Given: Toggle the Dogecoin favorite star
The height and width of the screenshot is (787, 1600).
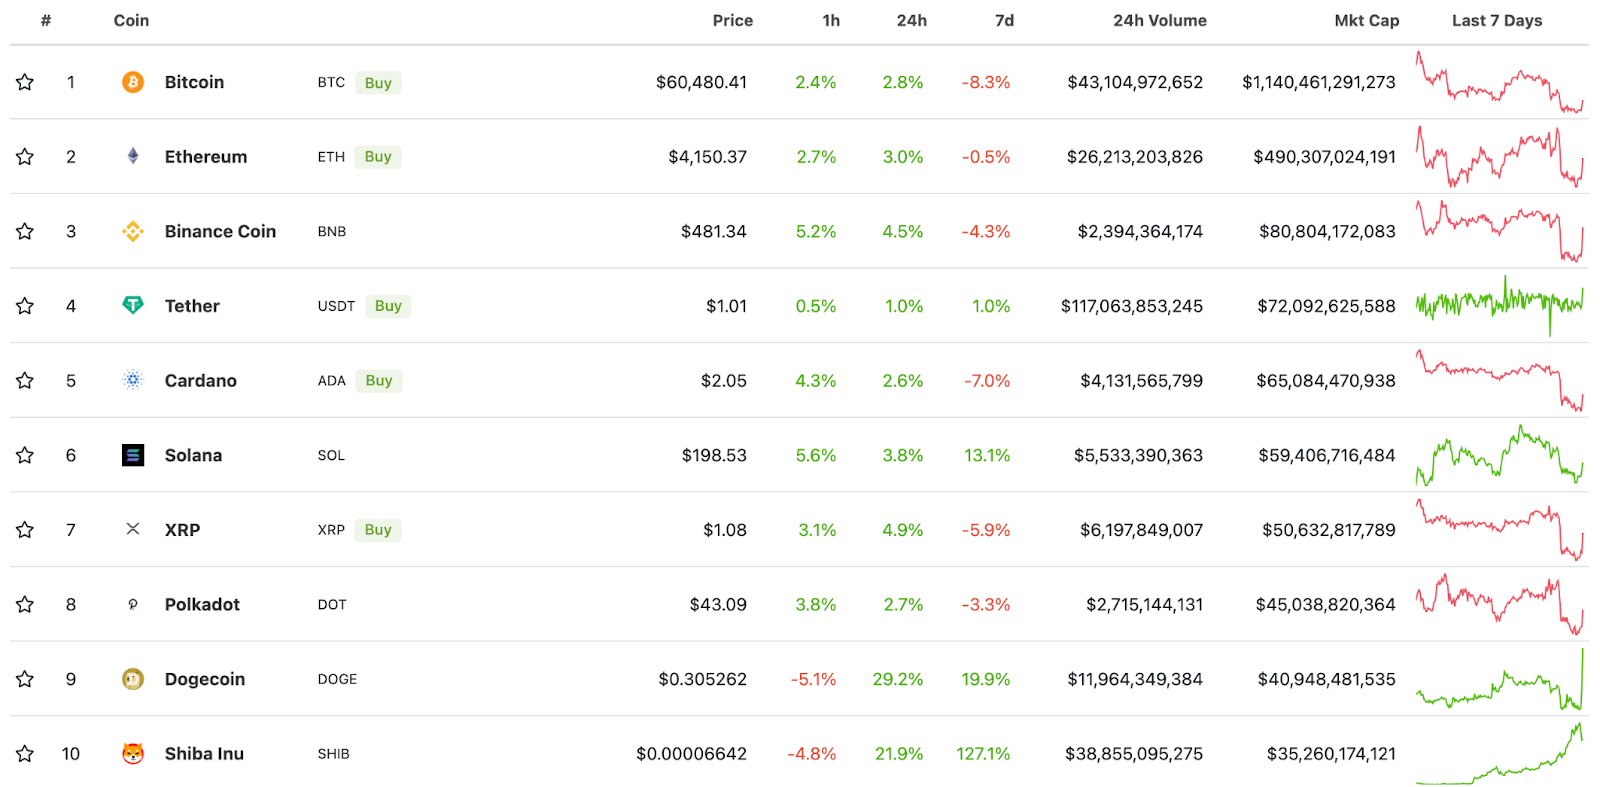Looking at the screenshot, I should [x=25, y=679].
